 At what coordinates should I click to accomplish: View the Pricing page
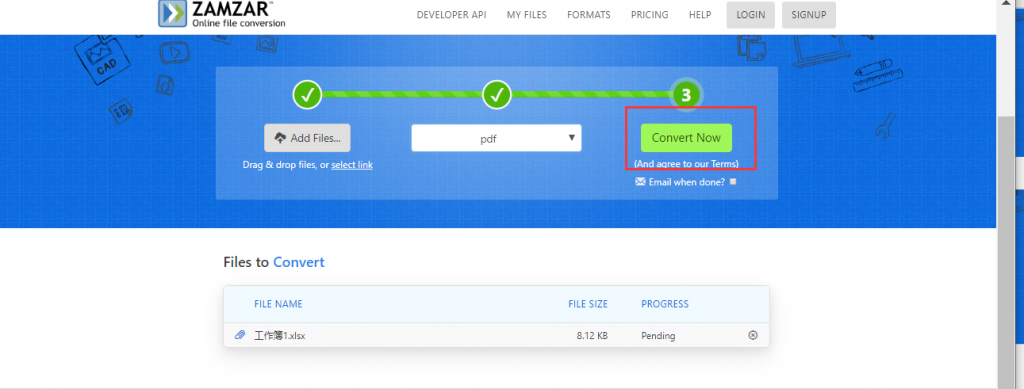click(649, 14)
